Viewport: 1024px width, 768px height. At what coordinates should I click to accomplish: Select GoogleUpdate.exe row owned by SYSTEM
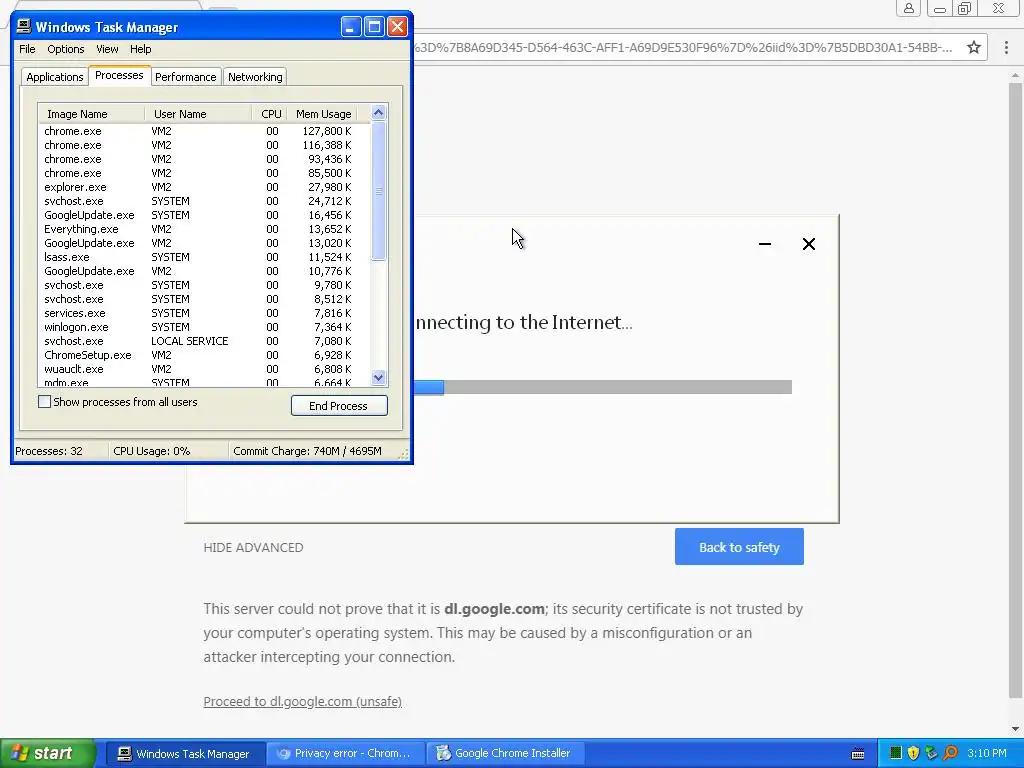coord(204,215)
